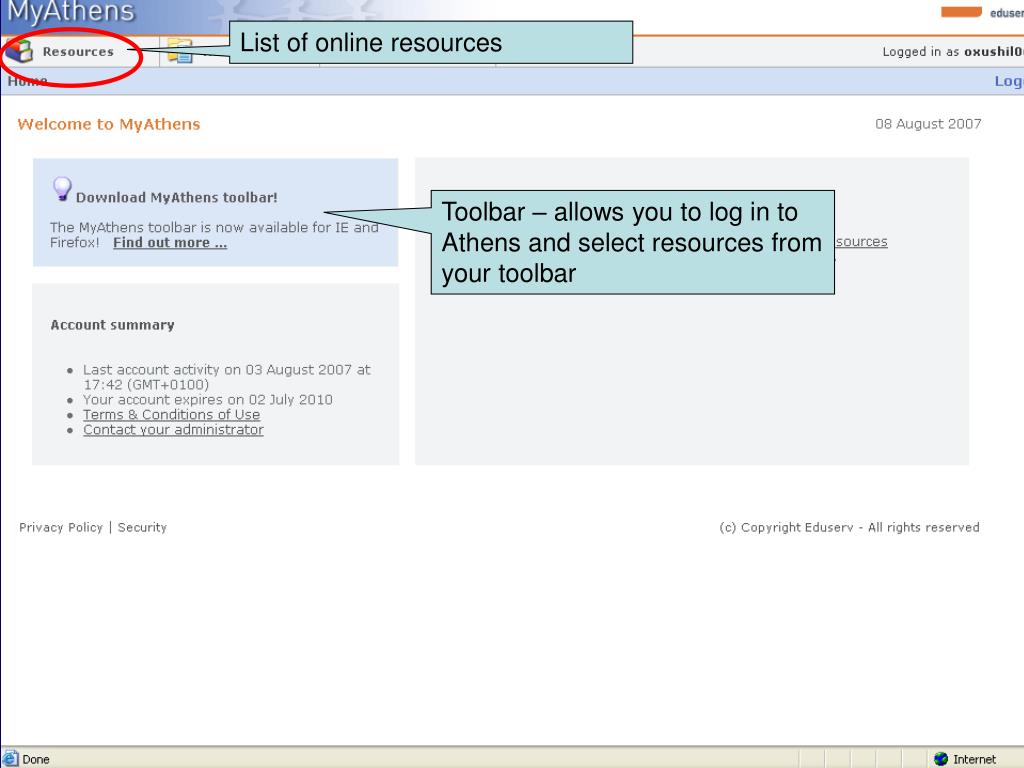Click the Internet zone label

point(974,760)
